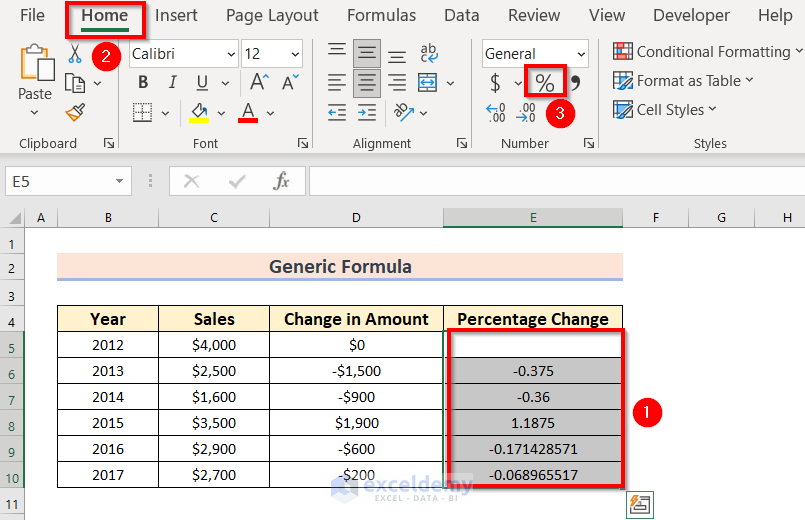Expand the Name Box dropdown arrow
This screenshot has width=805, height=520.
[120, 181]
